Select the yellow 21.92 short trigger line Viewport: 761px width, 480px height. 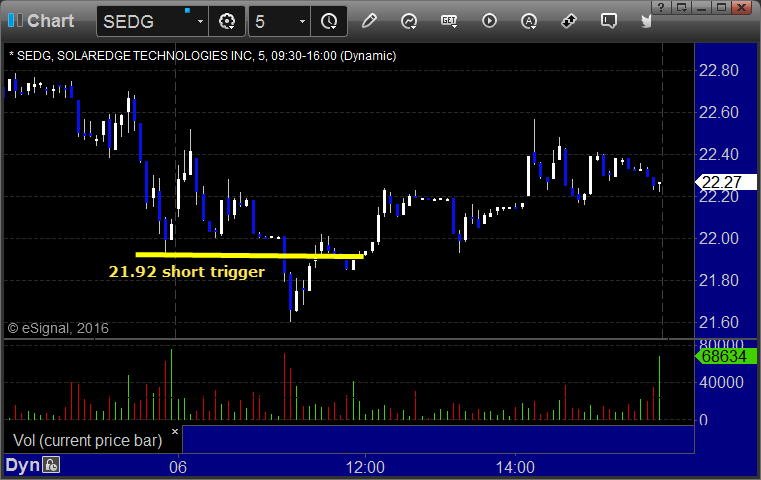[x=249, y=255]
